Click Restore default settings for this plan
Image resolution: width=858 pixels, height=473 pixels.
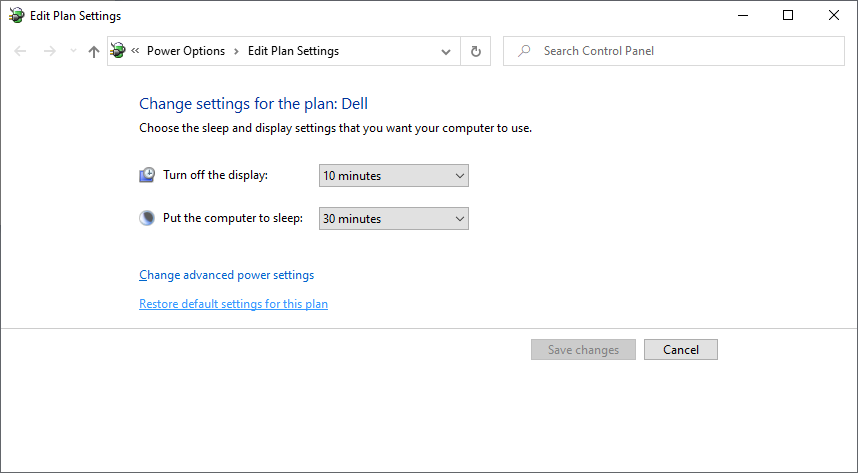(x=234, y=304)
